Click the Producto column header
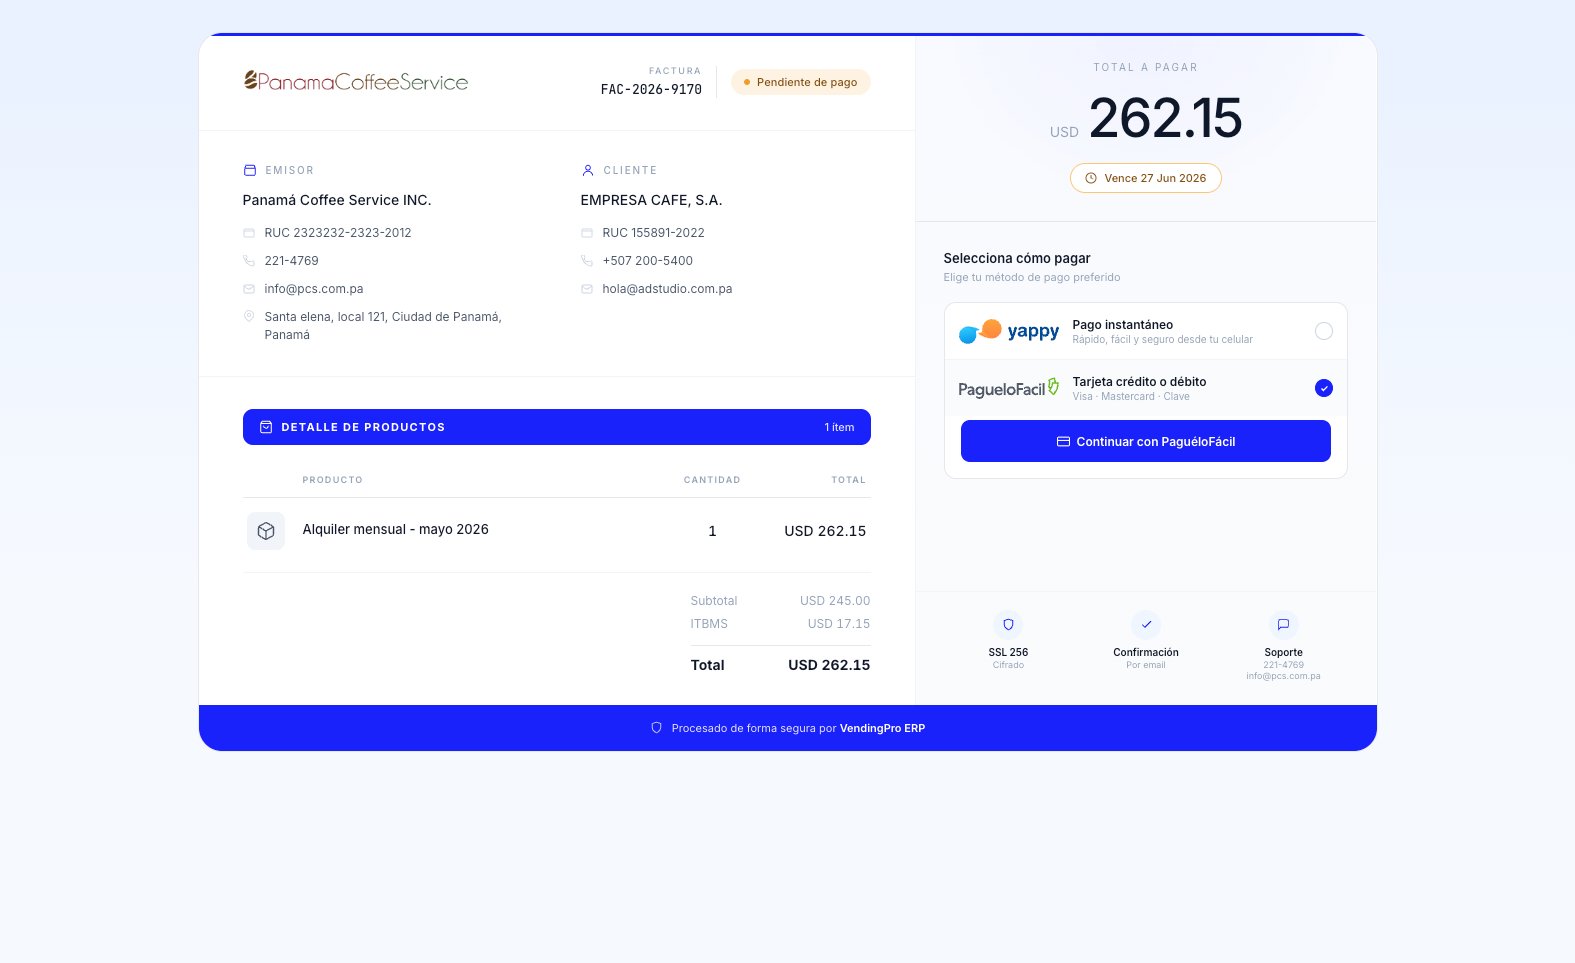Screen dimensions: 1575x963 point(333,480)
